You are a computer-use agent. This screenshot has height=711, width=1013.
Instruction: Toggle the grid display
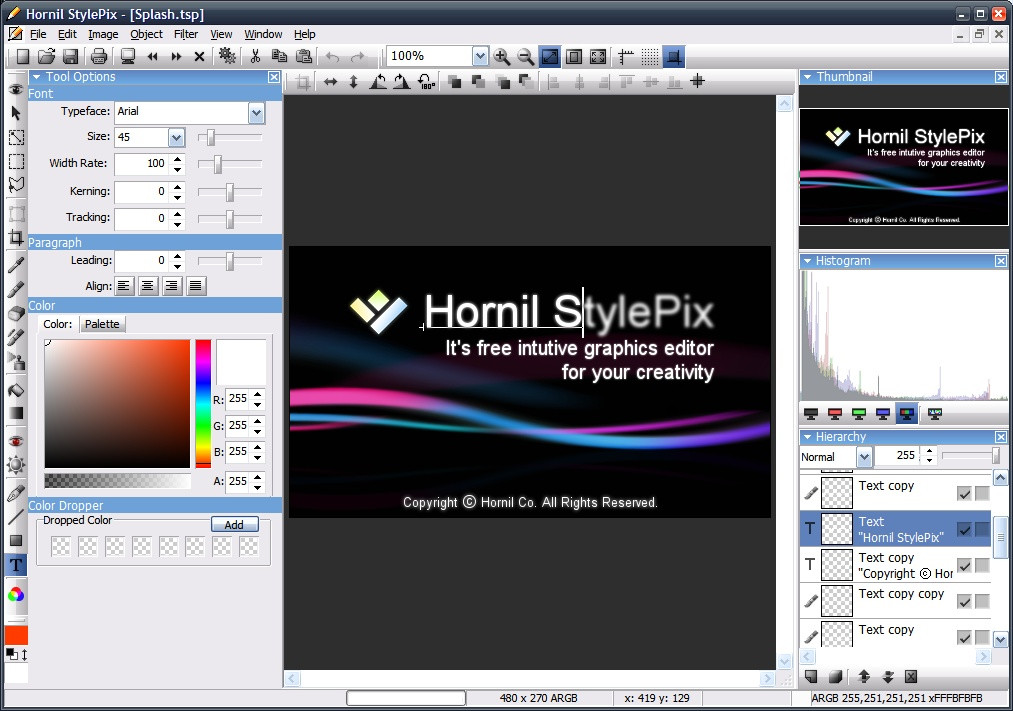(x=650, y=57)
